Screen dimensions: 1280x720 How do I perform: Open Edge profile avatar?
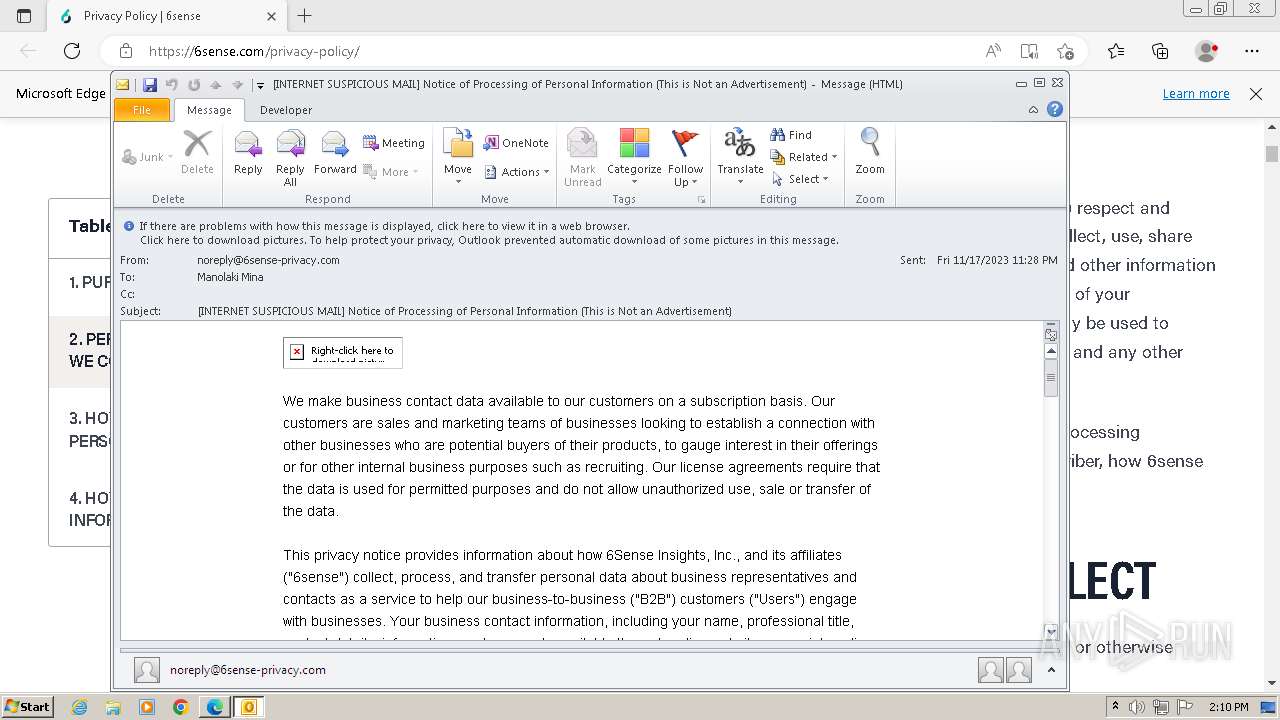pyautogui.click(x=1207, y=51)
